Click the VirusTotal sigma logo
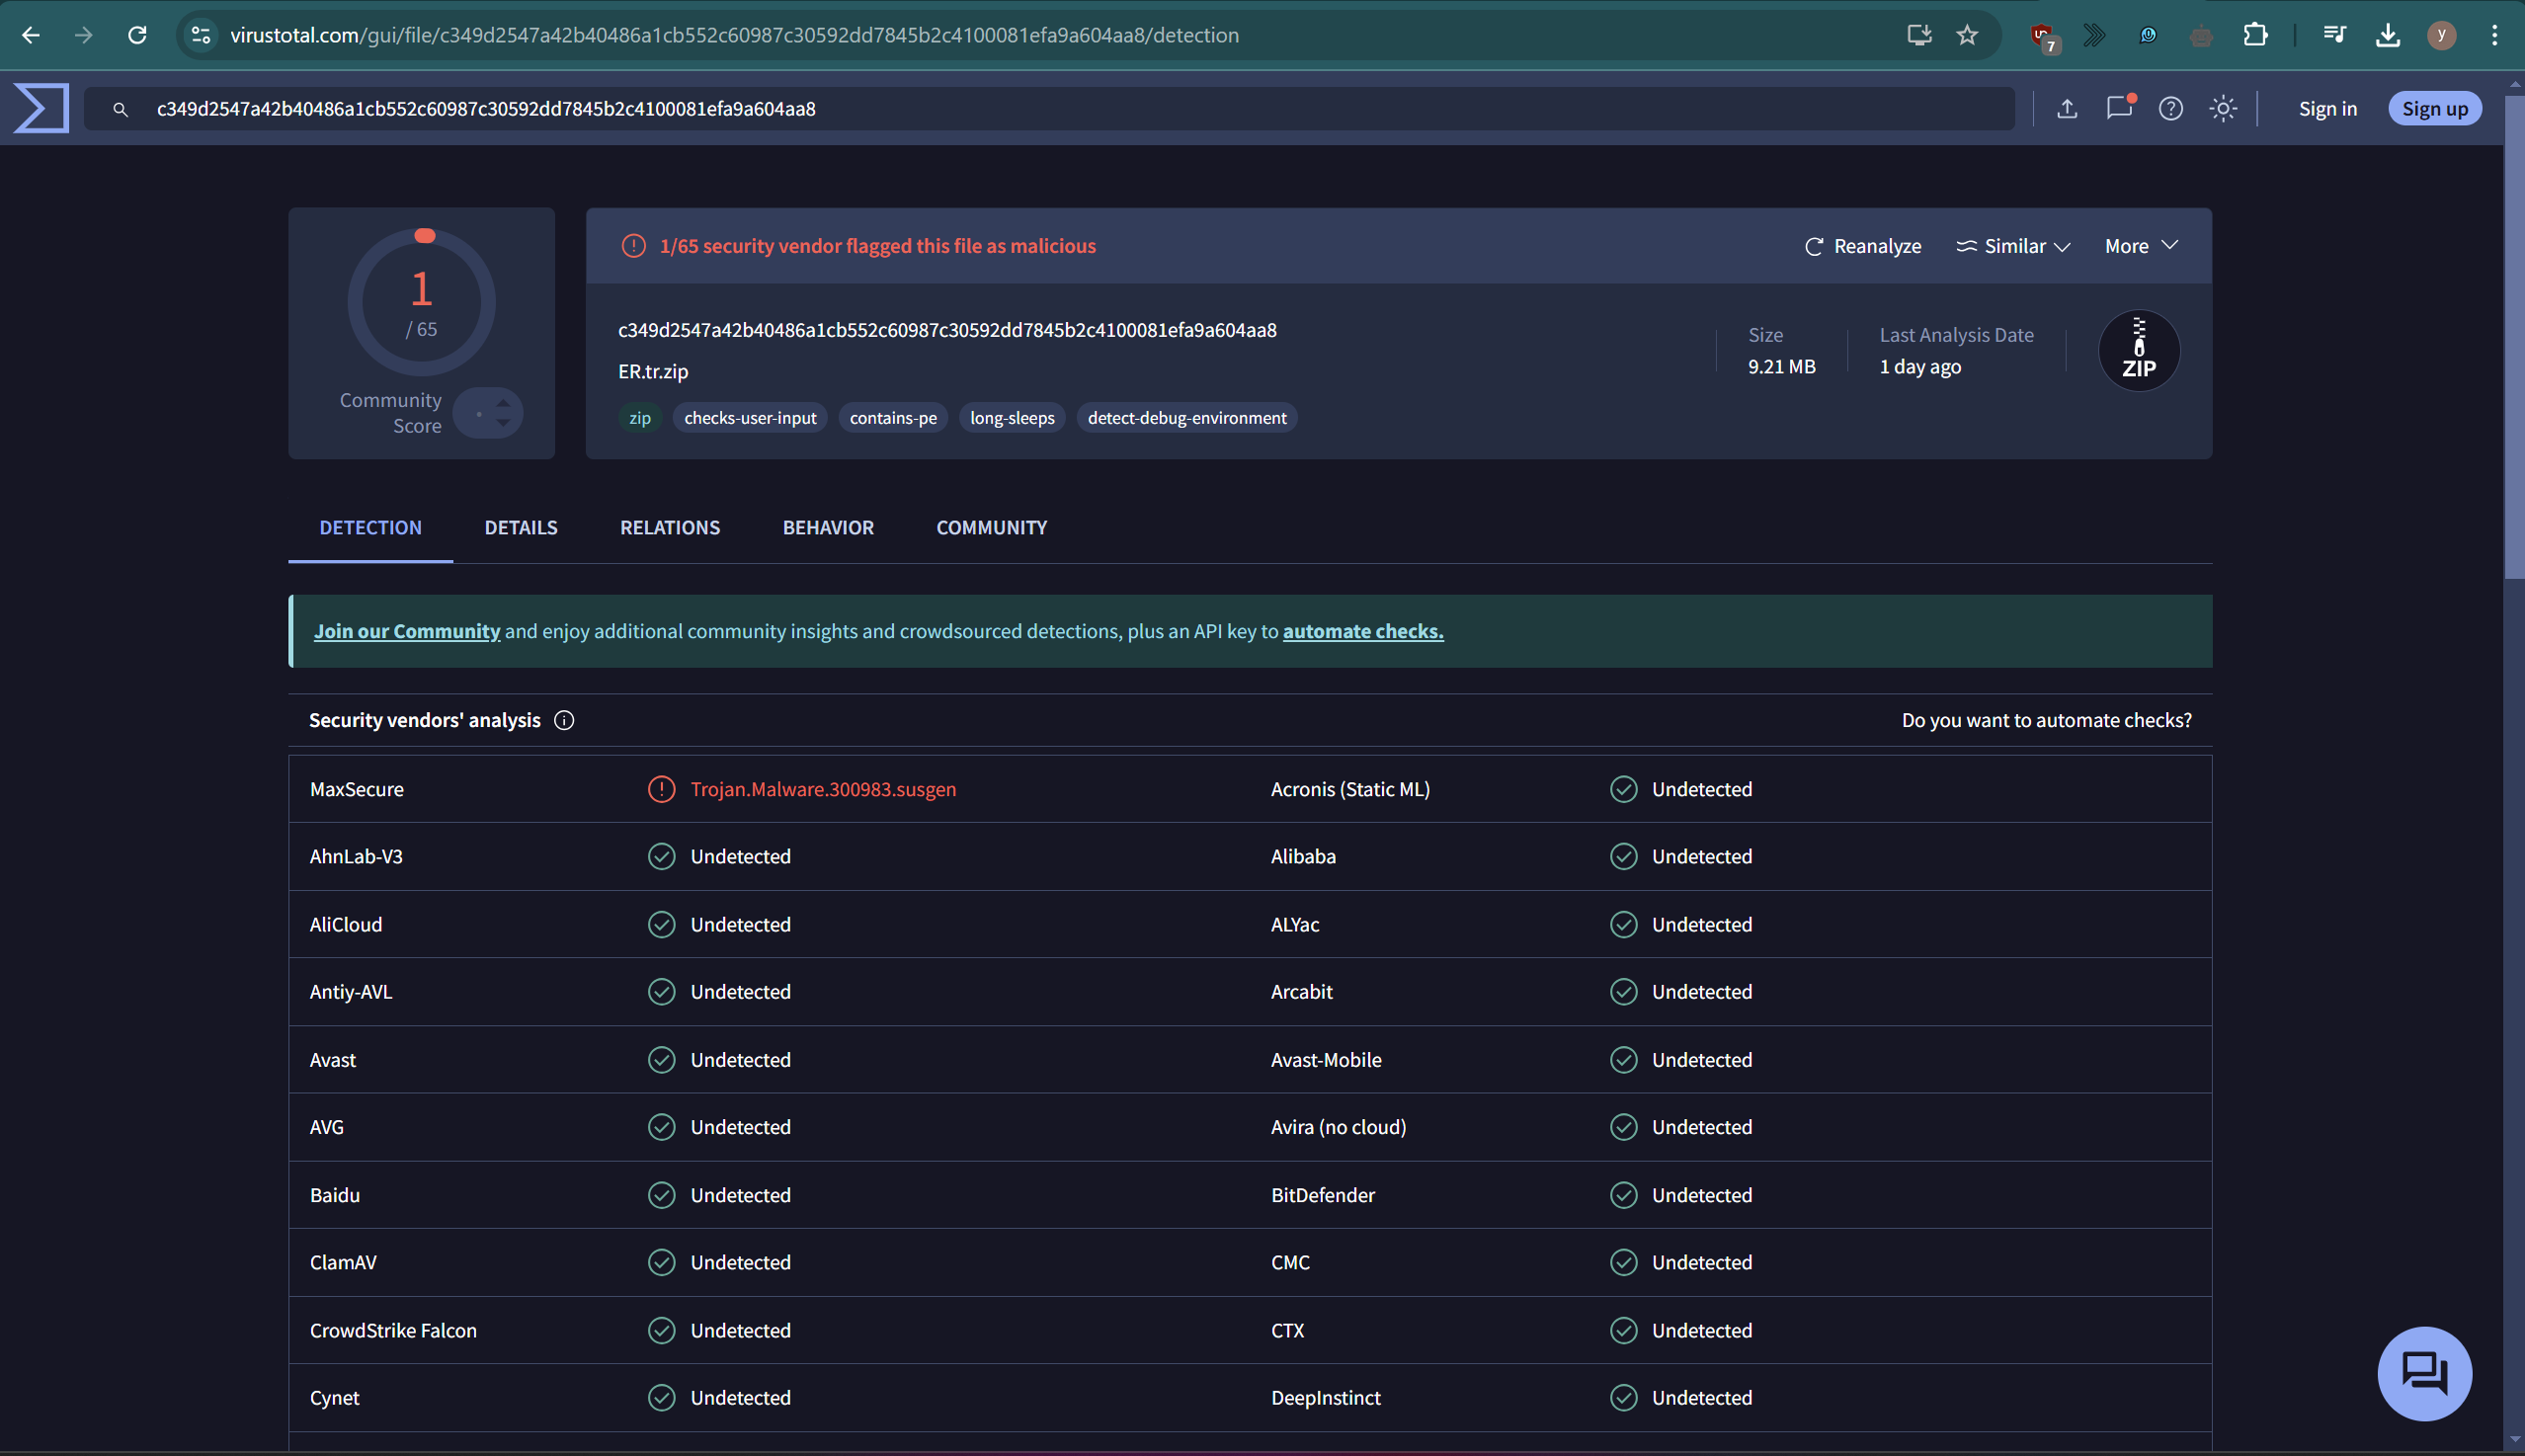 click(41, 108)
